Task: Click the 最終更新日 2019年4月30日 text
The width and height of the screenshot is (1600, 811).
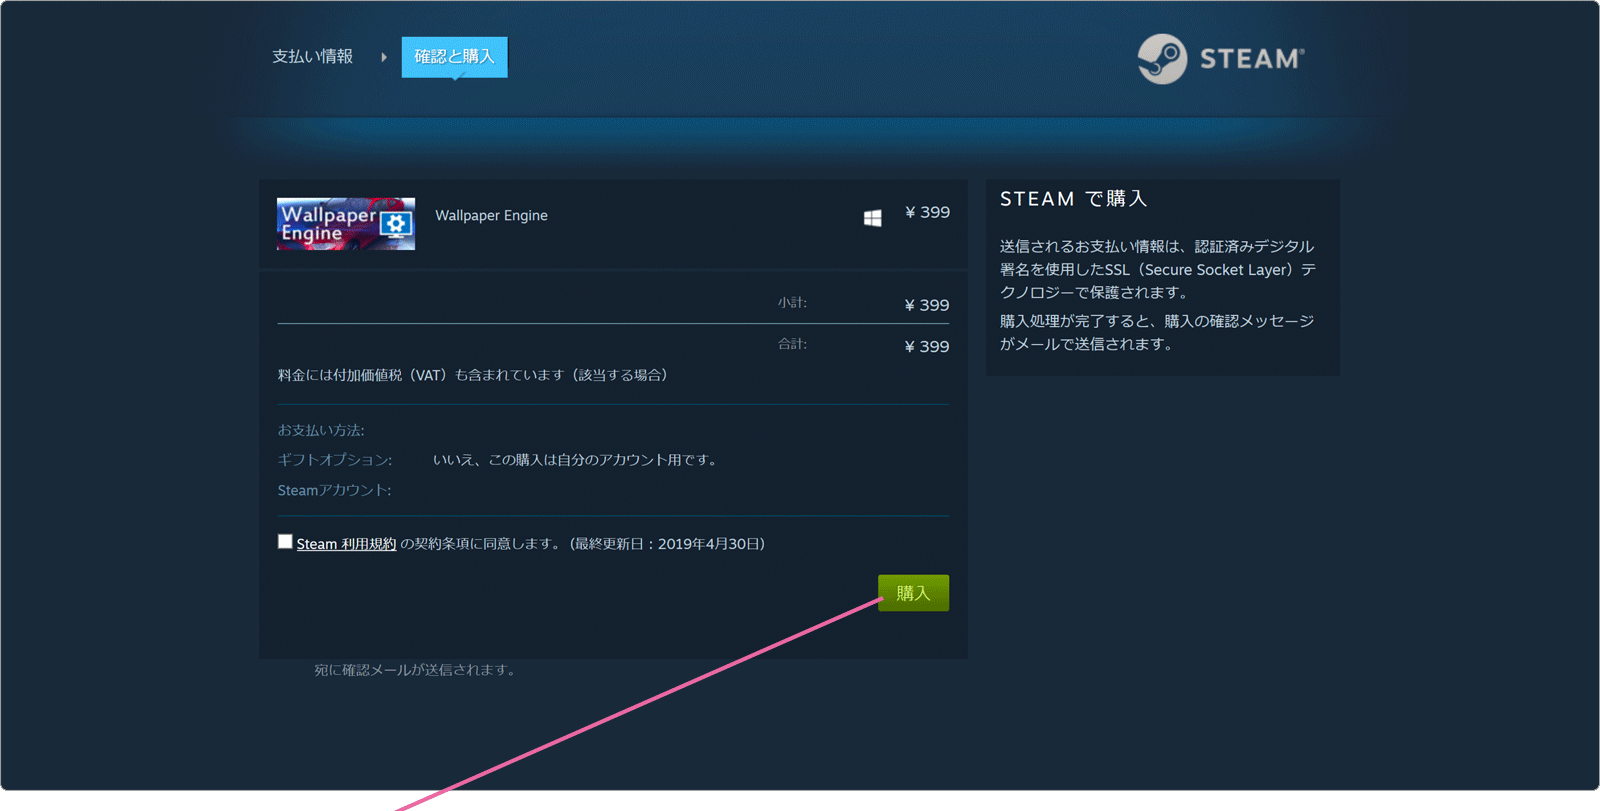Action: point(667,544)
